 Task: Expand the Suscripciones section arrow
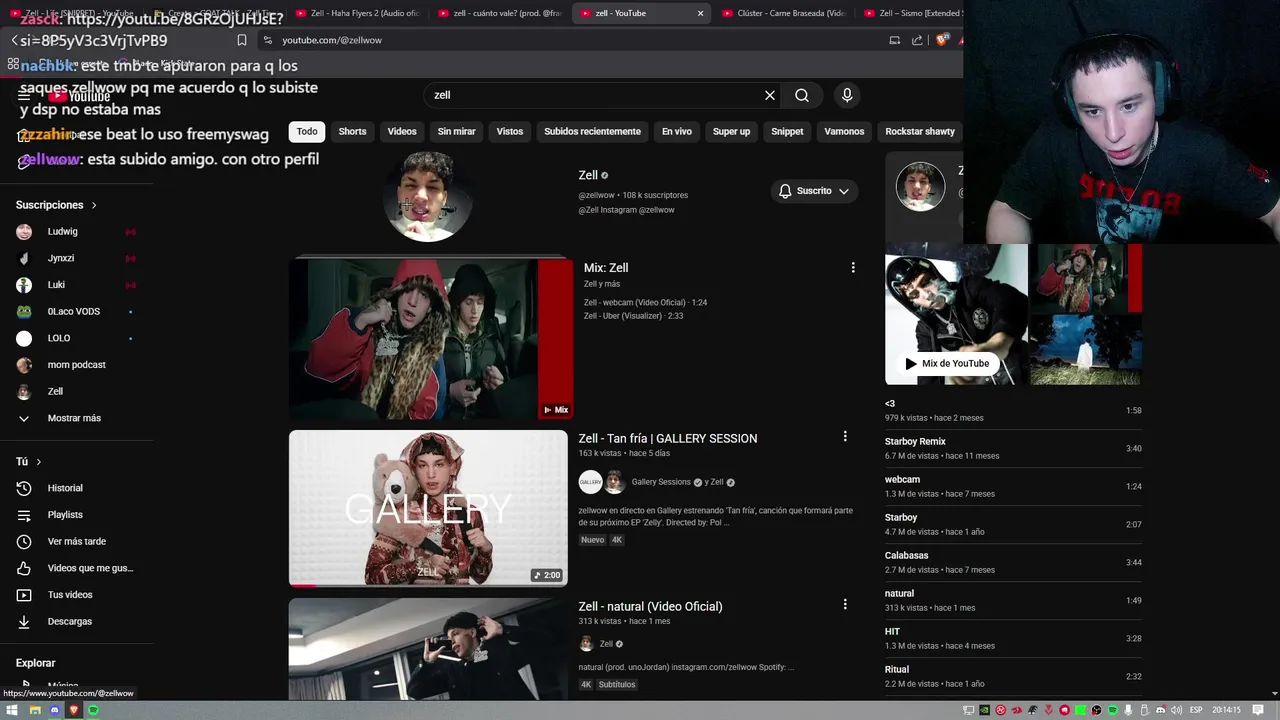94,205
